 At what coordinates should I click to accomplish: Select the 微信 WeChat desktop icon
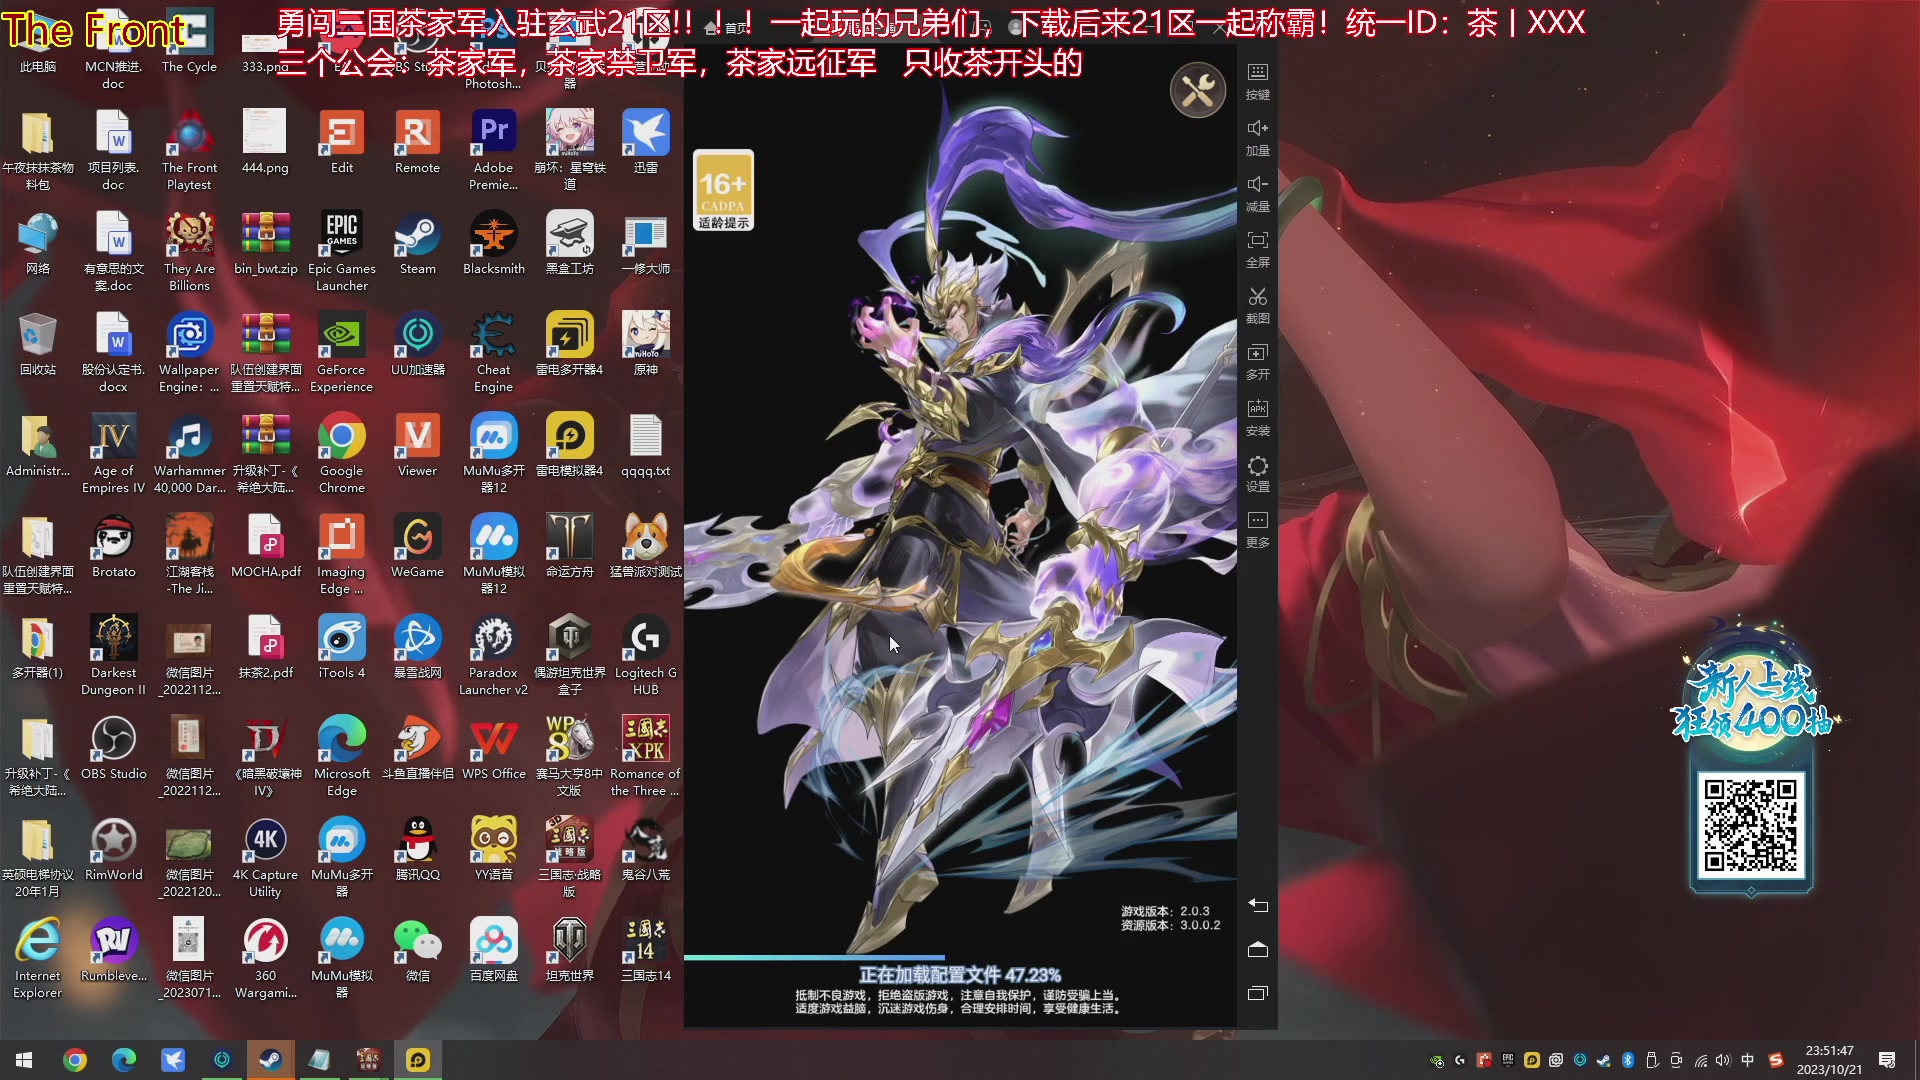click(x=417, y=950)
